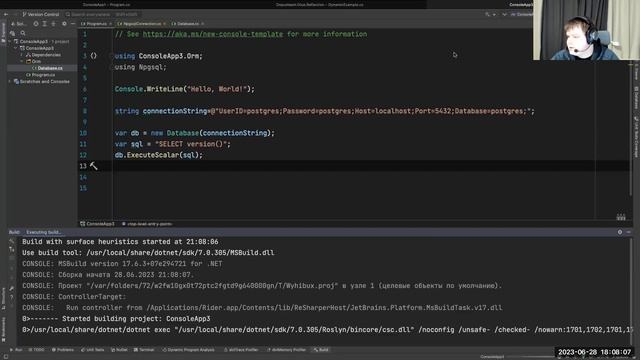
Task: Toggle the Bookmarks tab on left sidebar
Action: coord(3,330)
